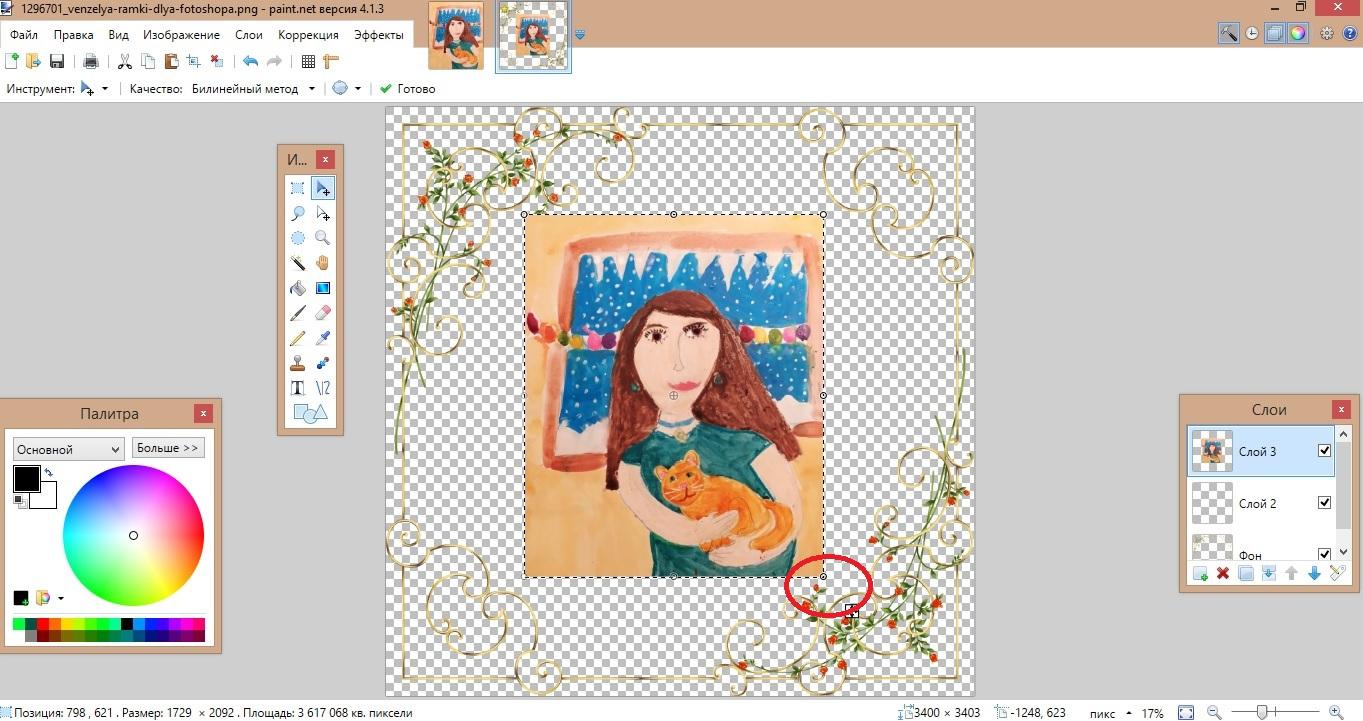The image size is (1363, 721).
Task: Open the Файл menu
Action: point(24,35)
